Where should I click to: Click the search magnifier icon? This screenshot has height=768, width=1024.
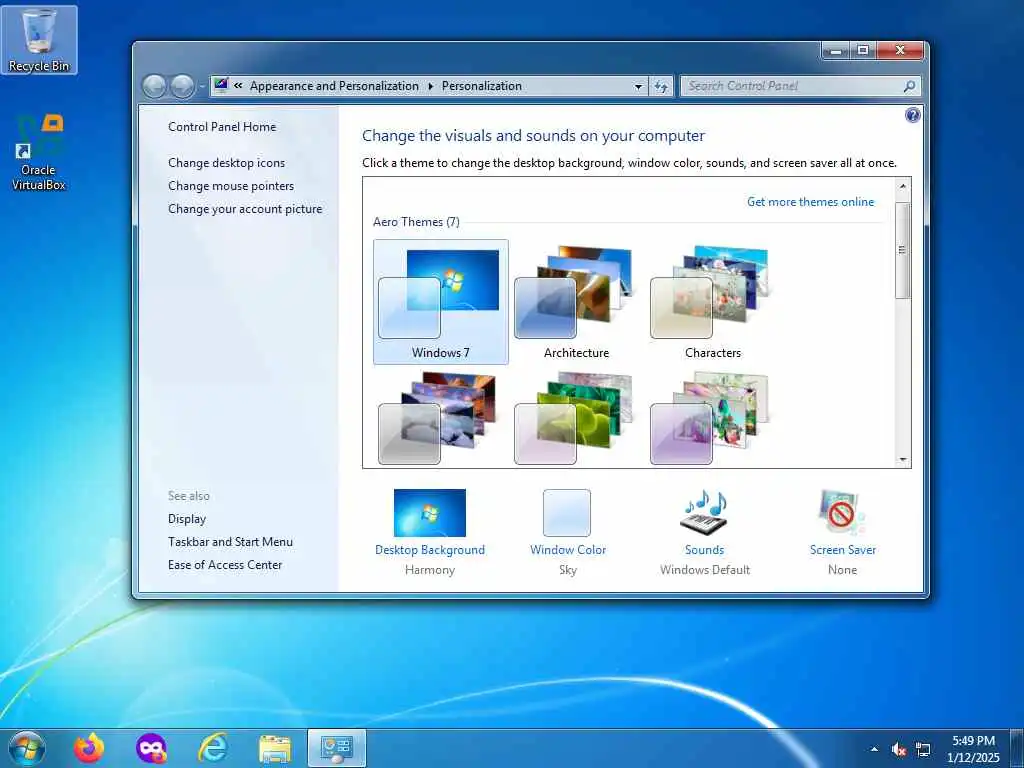[909, 86]
